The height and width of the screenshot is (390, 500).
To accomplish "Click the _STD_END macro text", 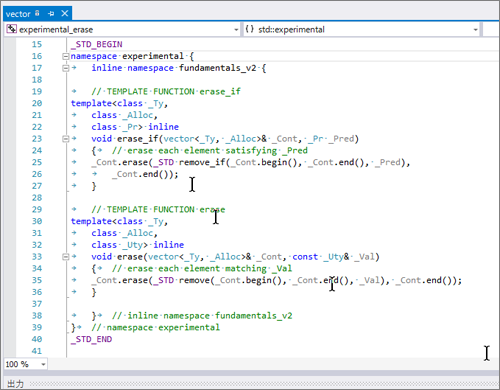I will 92,339.
